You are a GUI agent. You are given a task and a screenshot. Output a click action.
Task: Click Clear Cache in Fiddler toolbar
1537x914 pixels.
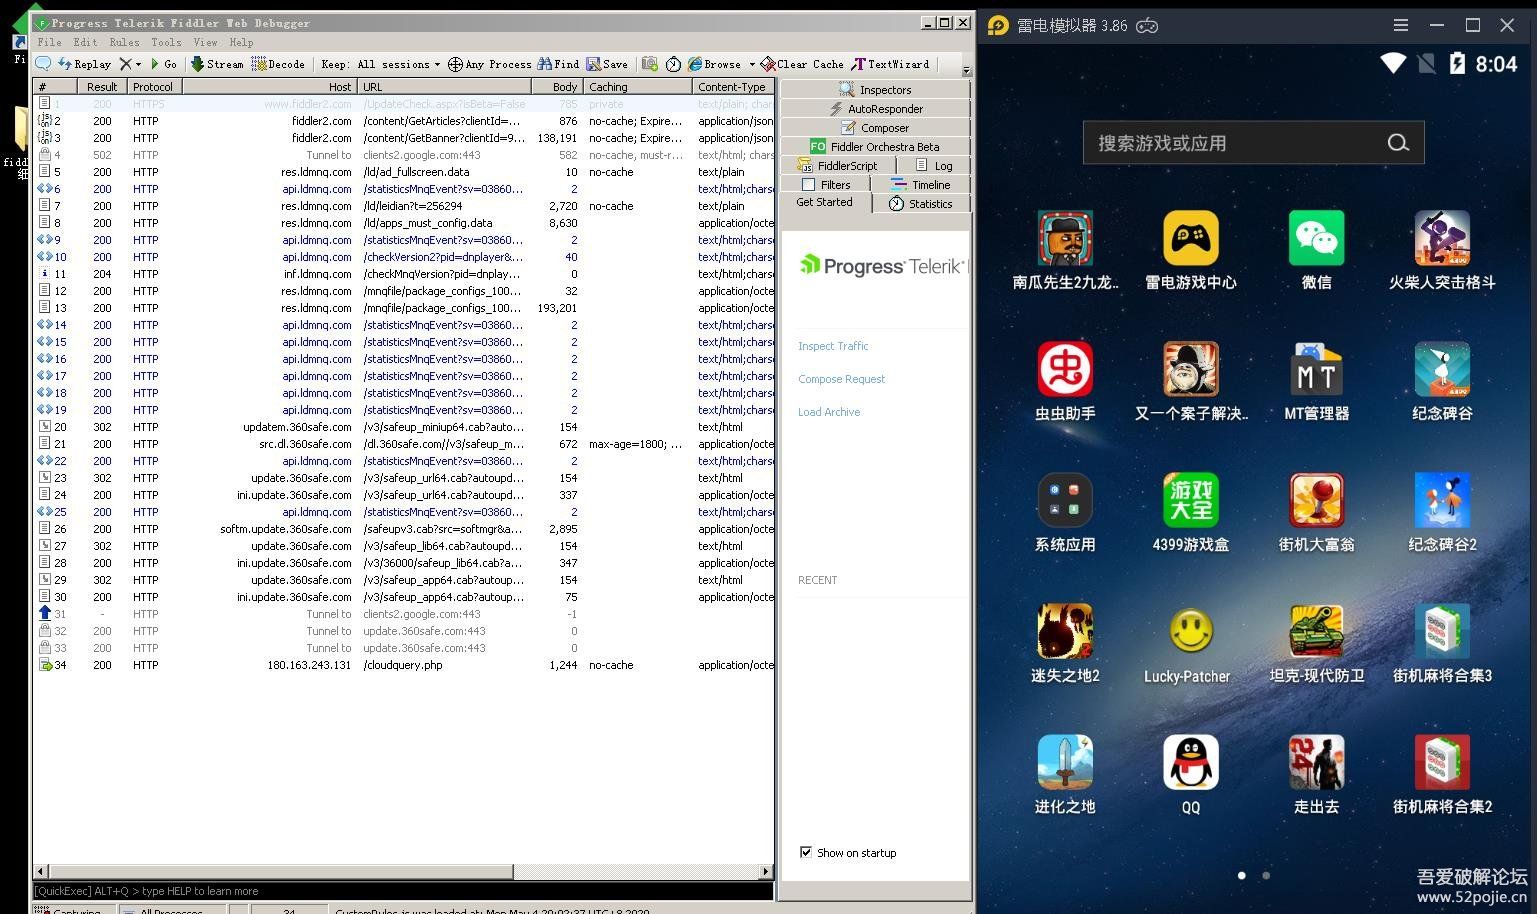[x=802, y=64]
